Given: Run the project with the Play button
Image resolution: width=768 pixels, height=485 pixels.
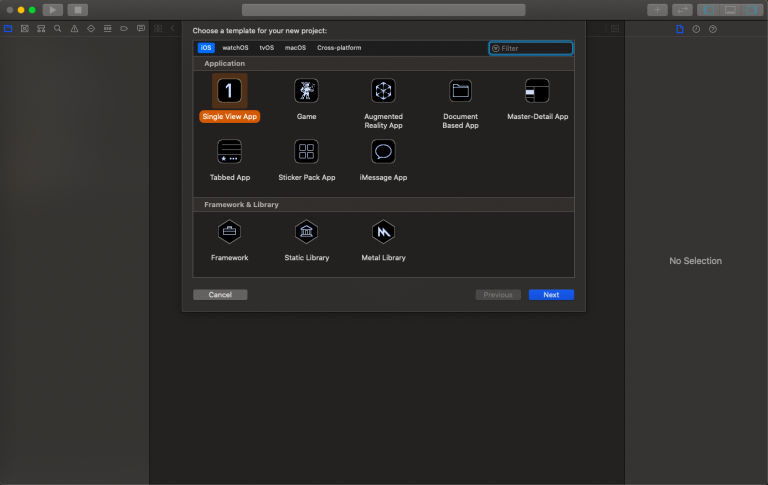Looking at the screenshot, I should [x=52, y=10].
